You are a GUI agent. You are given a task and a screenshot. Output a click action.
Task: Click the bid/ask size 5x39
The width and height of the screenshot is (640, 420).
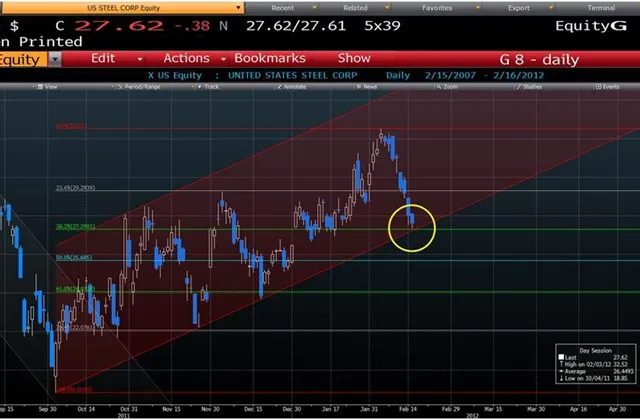(x=382, y=26)
